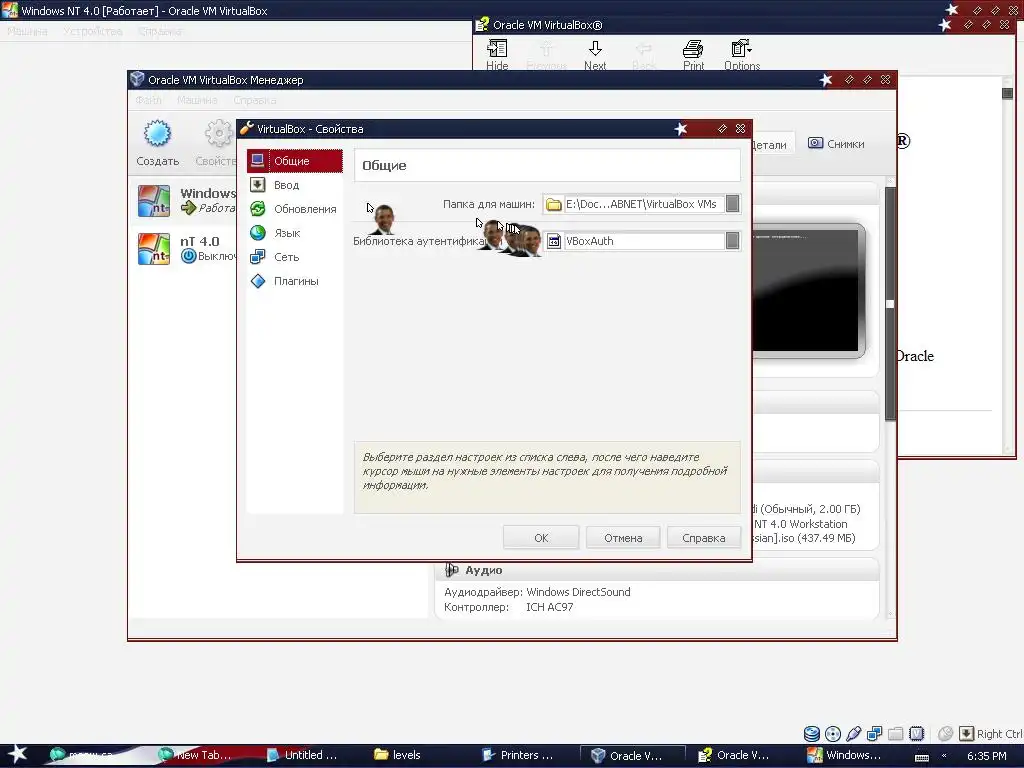Image resolution: width=1024 pixels, height=768 pixels.
Task: Switch to the Printers taskbar item
Action: tap(519, 755)
